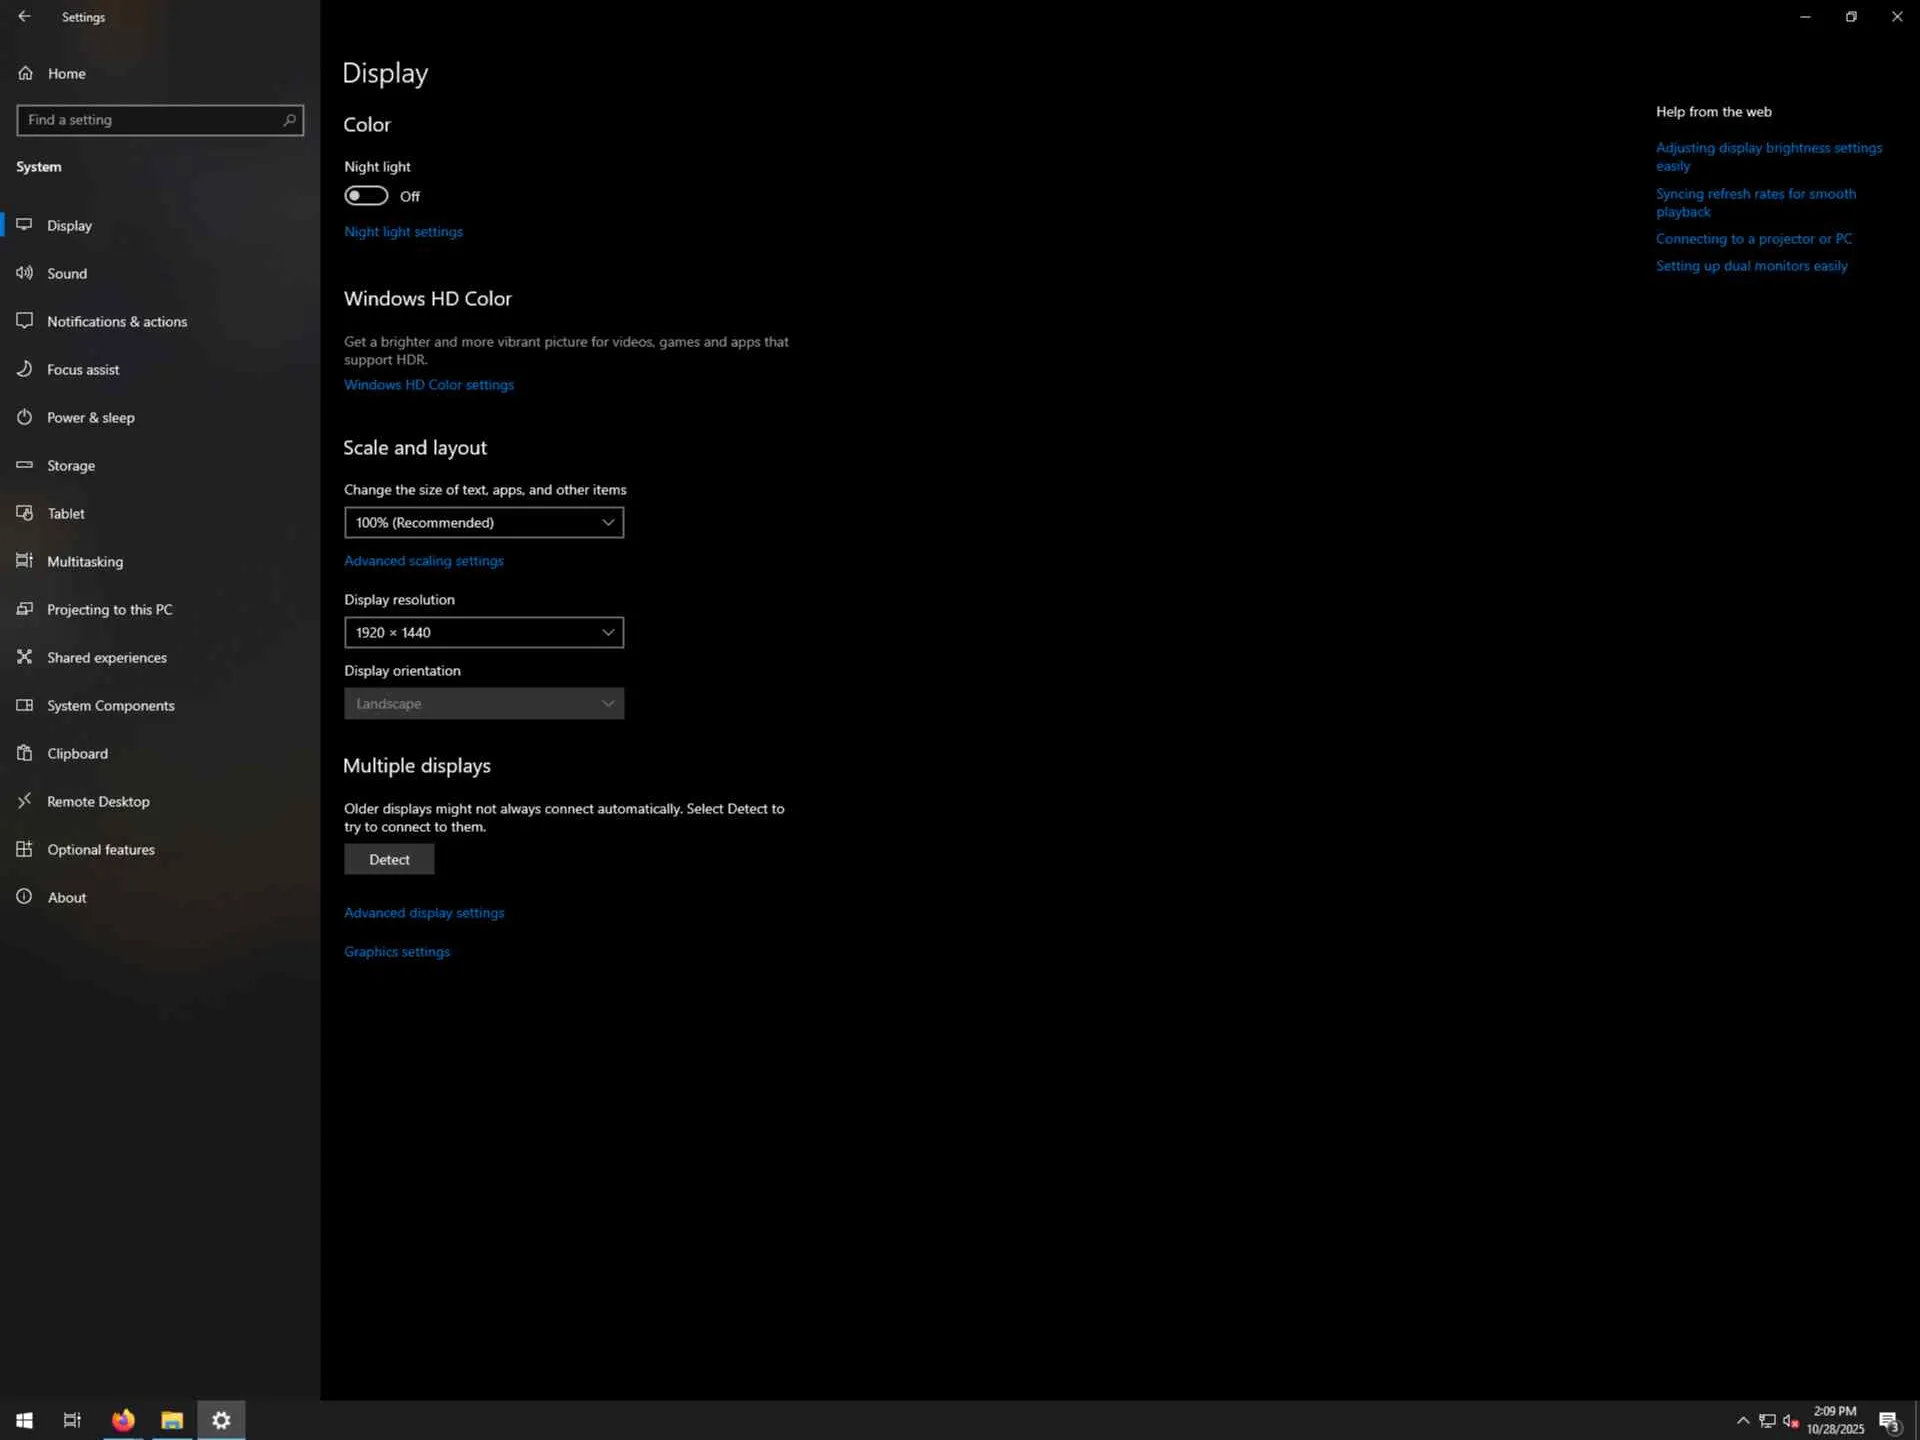Open the Display resolution 1920 × 1440 dropdown
The height and width of the screenshot is (1440, 1920).
(x=483, y=632)
